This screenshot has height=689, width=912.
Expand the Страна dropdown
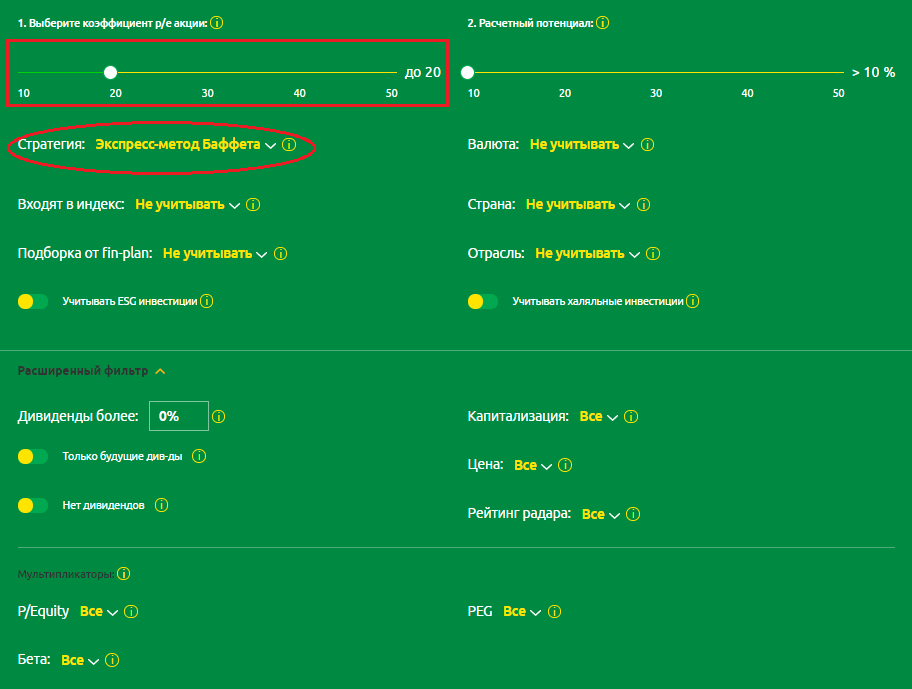point(578,205)
